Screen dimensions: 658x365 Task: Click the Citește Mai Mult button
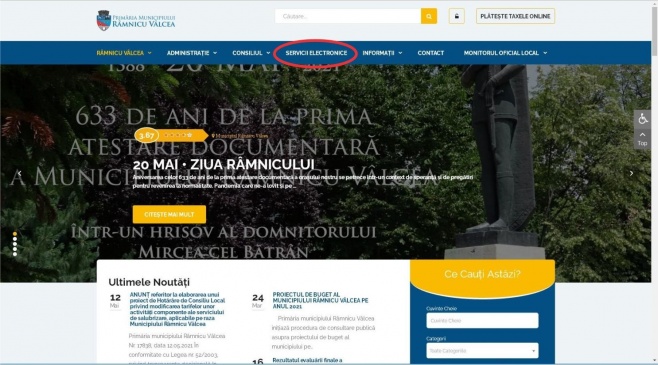[169, 214]
